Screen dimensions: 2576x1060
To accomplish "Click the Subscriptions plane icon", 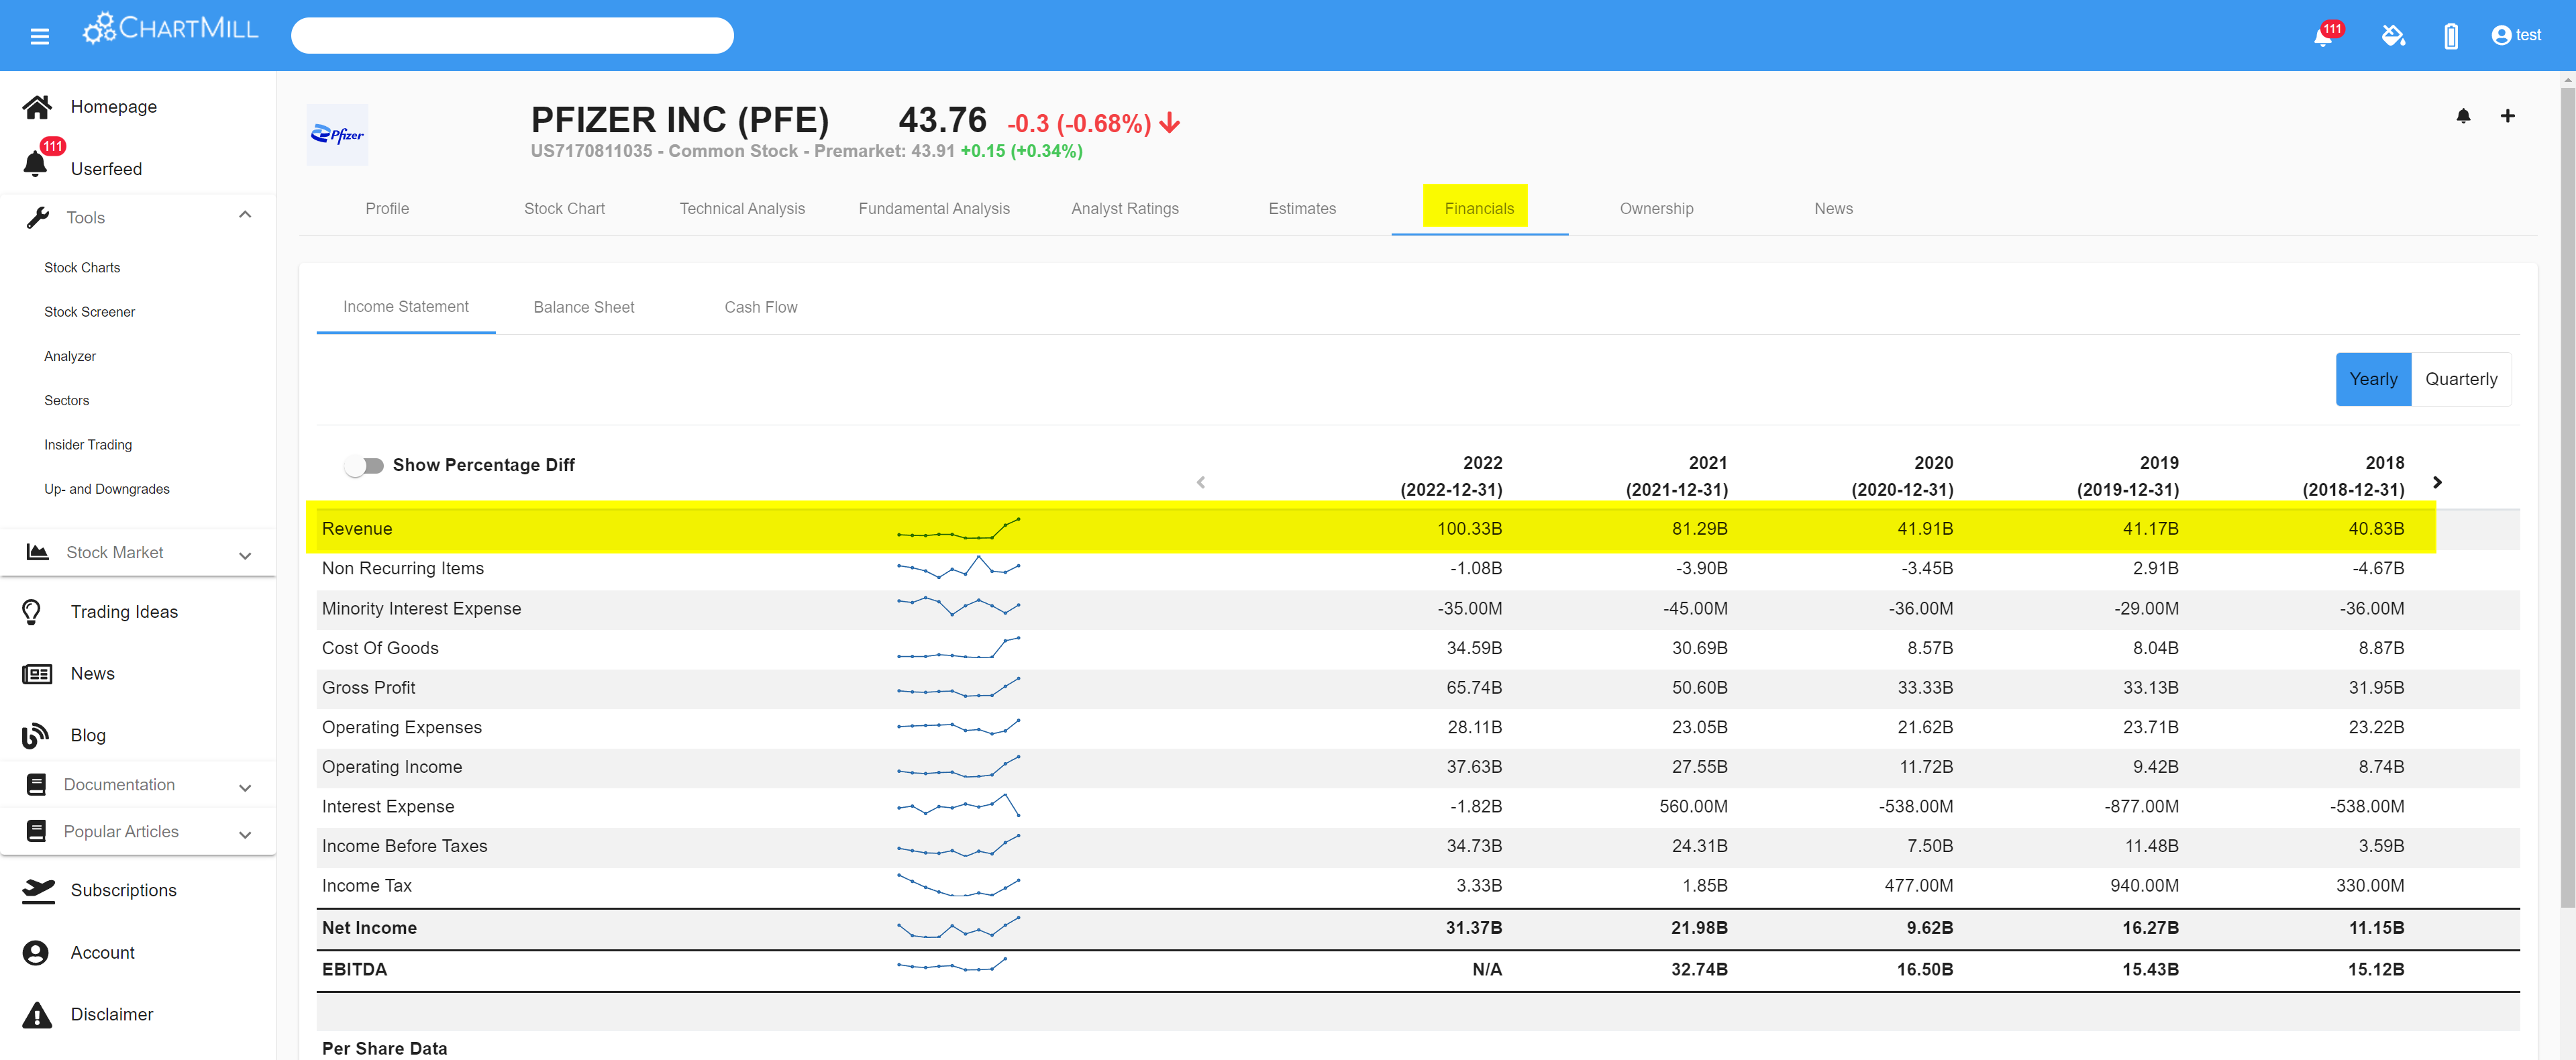I will point(38,891).
